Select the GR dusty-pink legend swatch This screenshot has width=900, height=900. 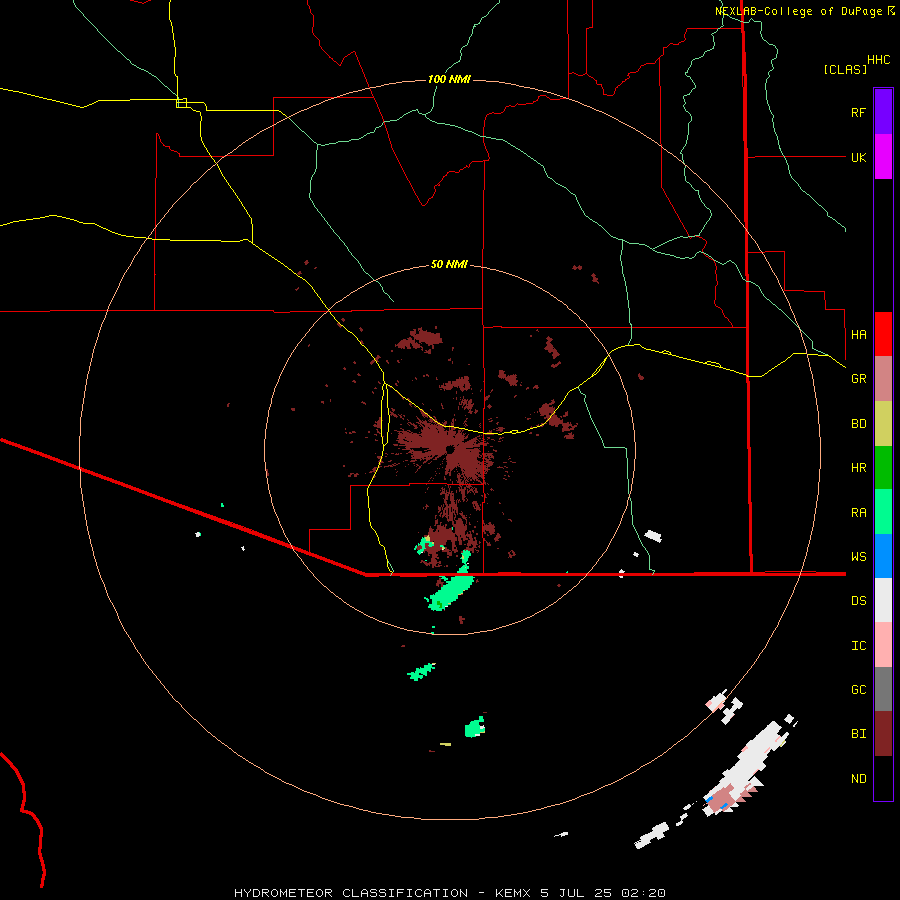coord(883,378)
